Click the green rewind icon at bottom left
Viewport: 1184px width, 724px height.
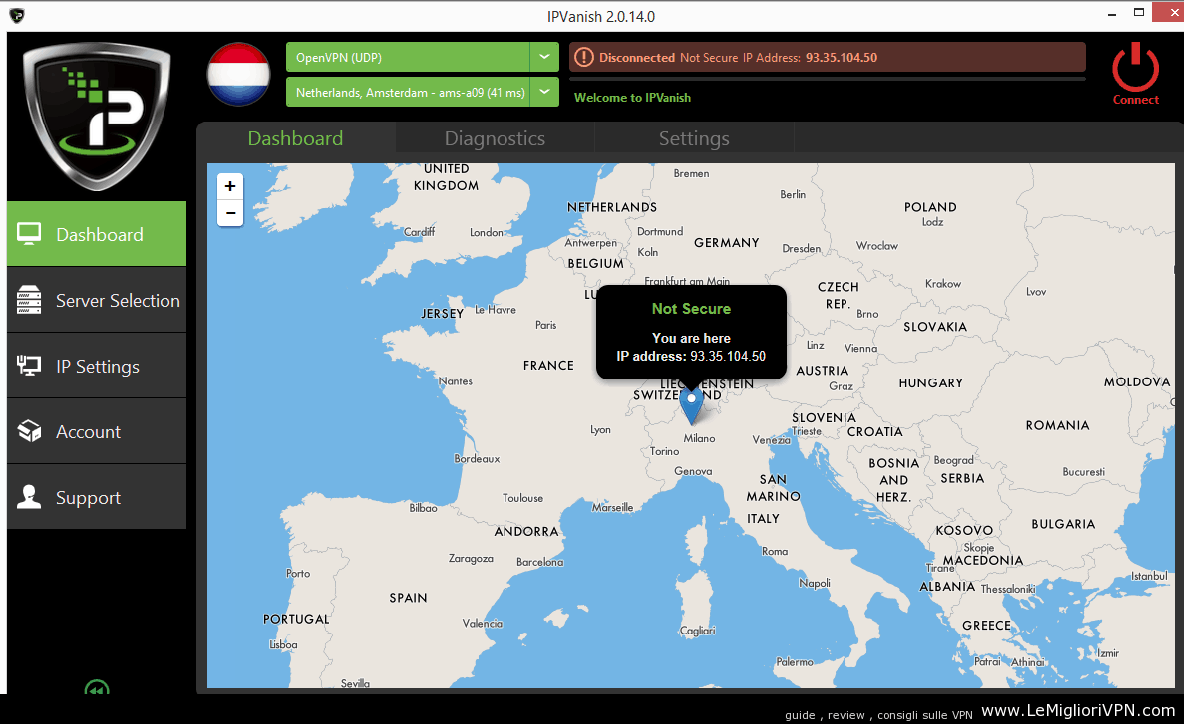click(x=97, y=689)
